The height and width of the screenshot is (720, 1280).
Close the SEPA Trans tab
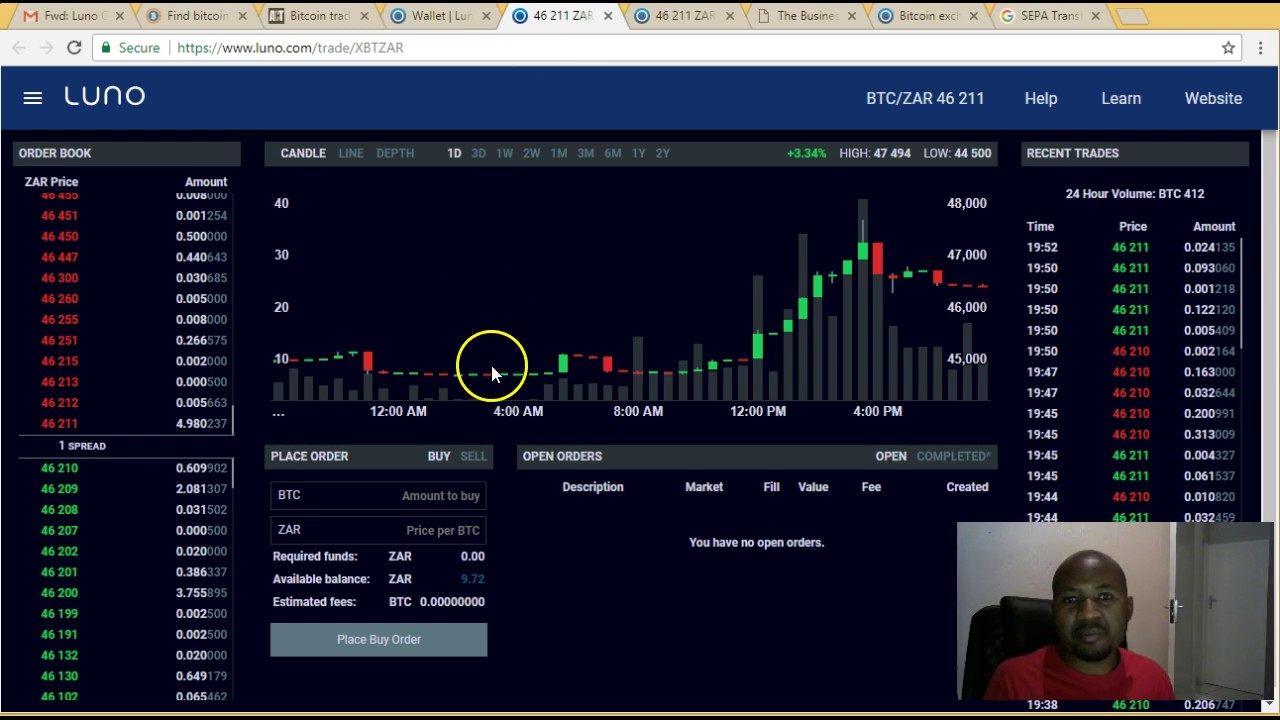tap(1095, 16)
